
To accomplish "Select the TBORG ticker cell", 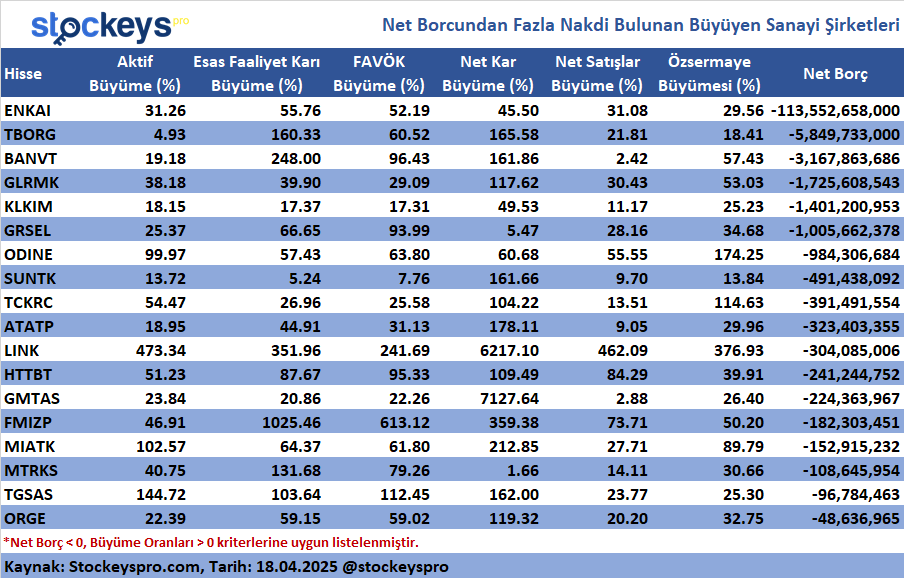I will (x=30, y=134).
